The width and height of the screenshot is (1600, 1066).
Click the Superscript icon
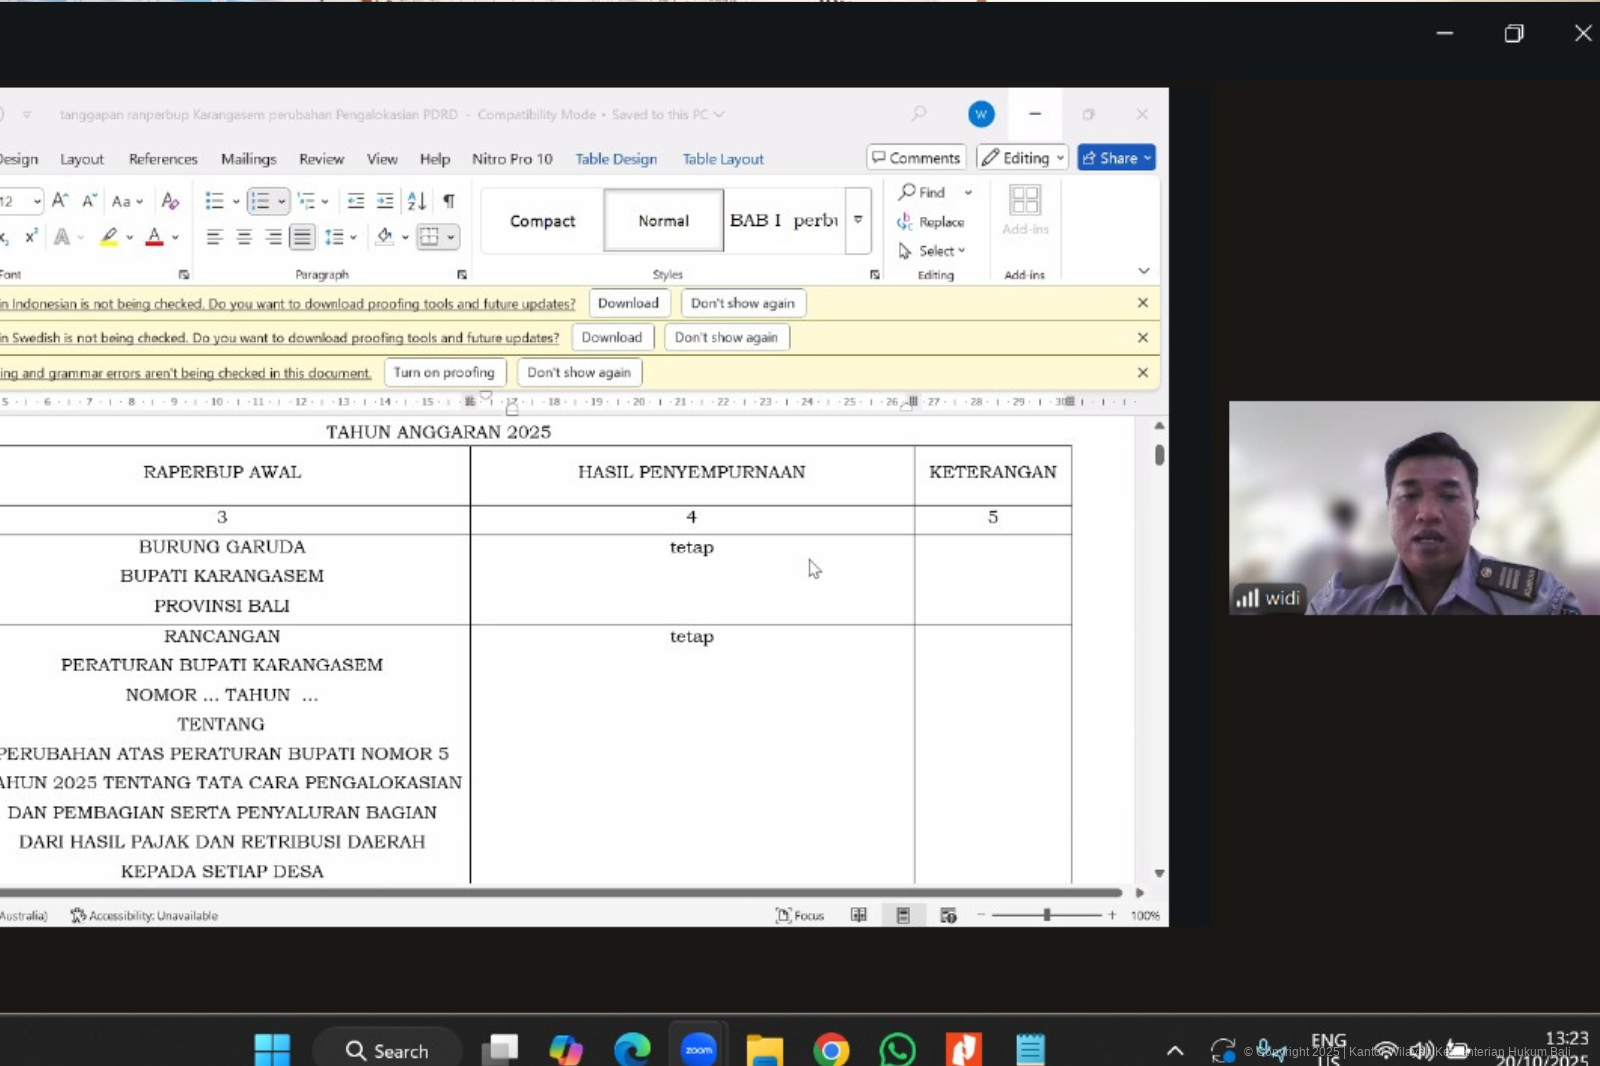[31, 237]
